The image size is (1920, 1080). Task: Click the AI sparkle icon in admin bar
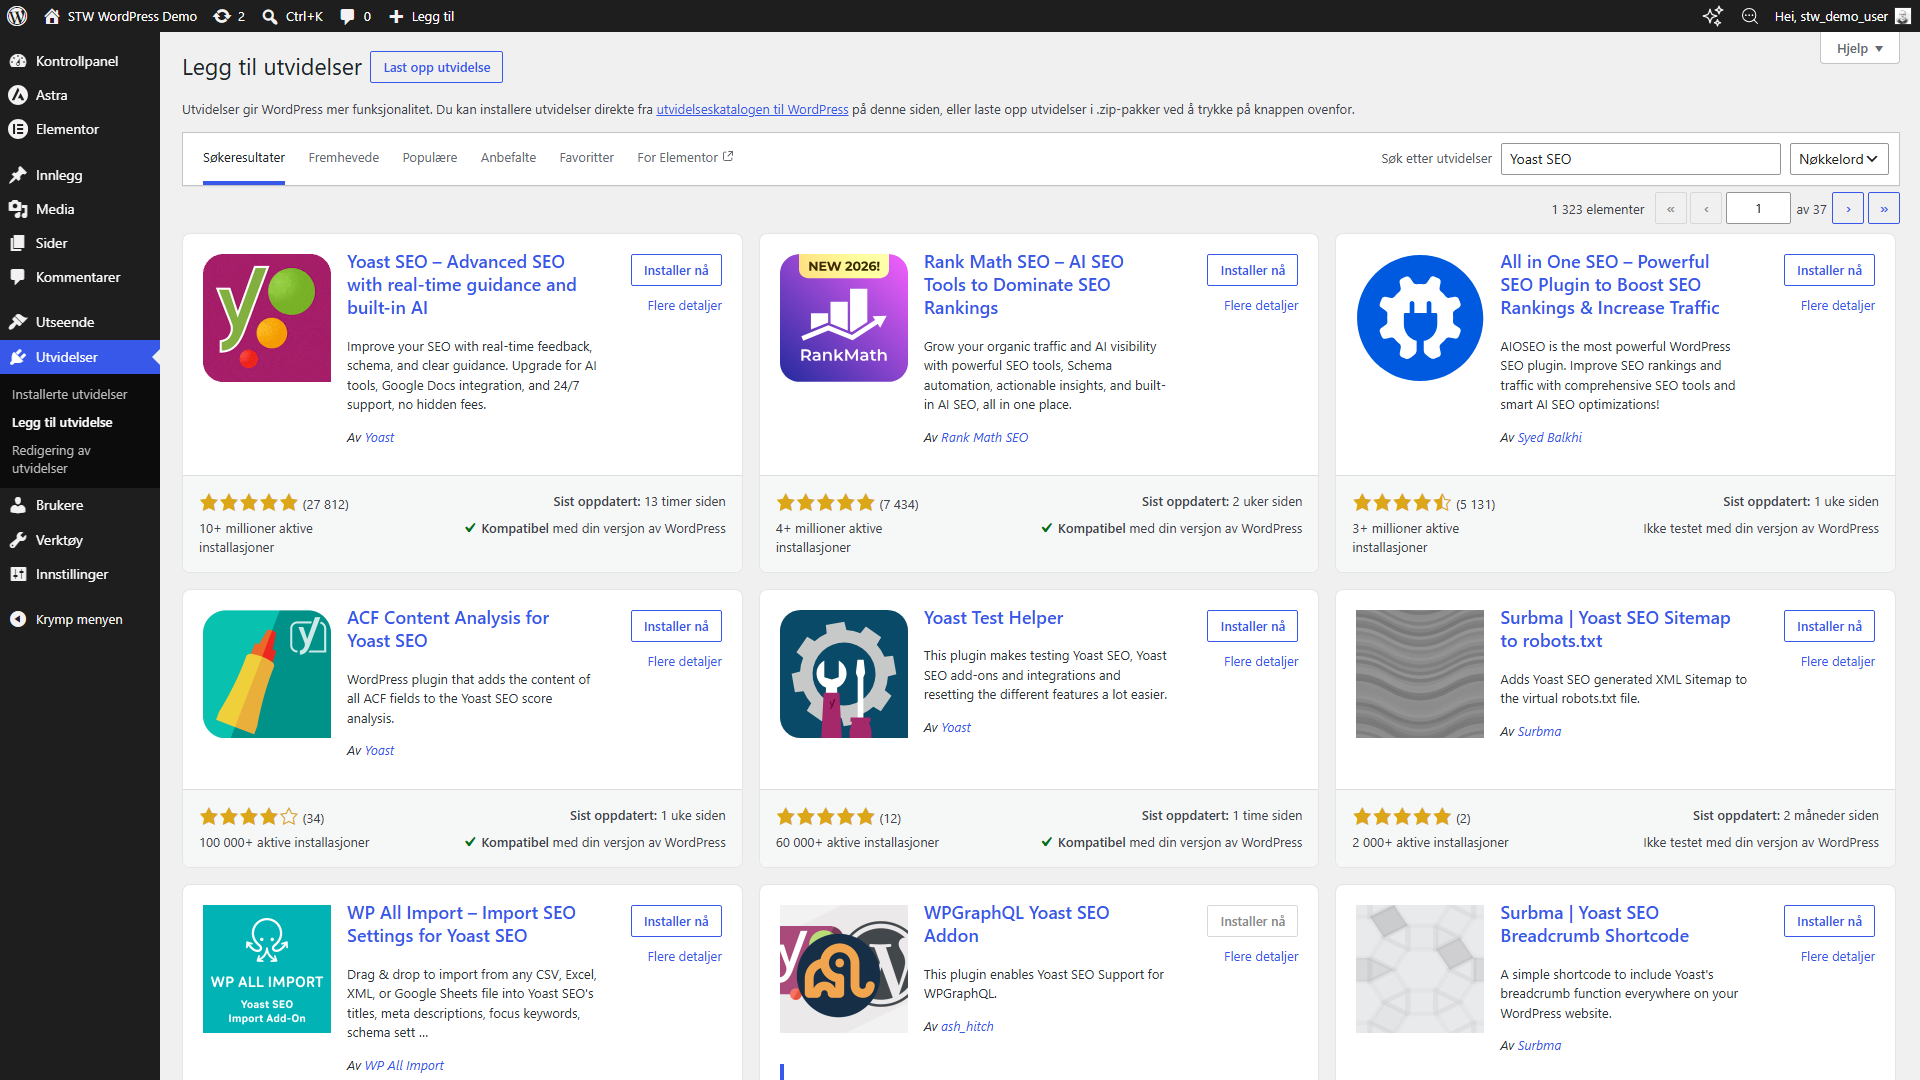[1713, 16]
